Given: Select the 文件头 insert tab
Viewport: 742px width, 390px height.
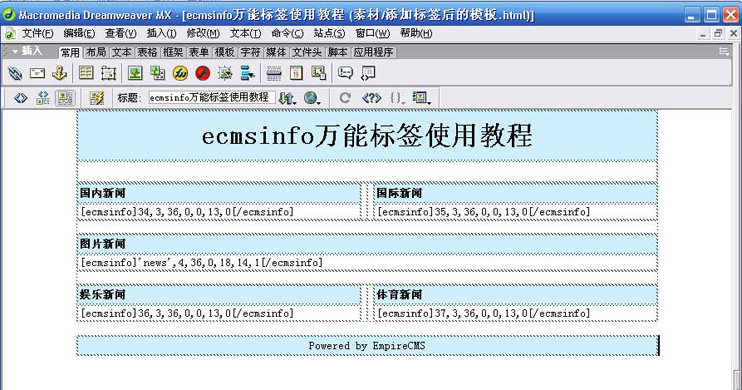Looking at the screenshot, I should point(307,52).
